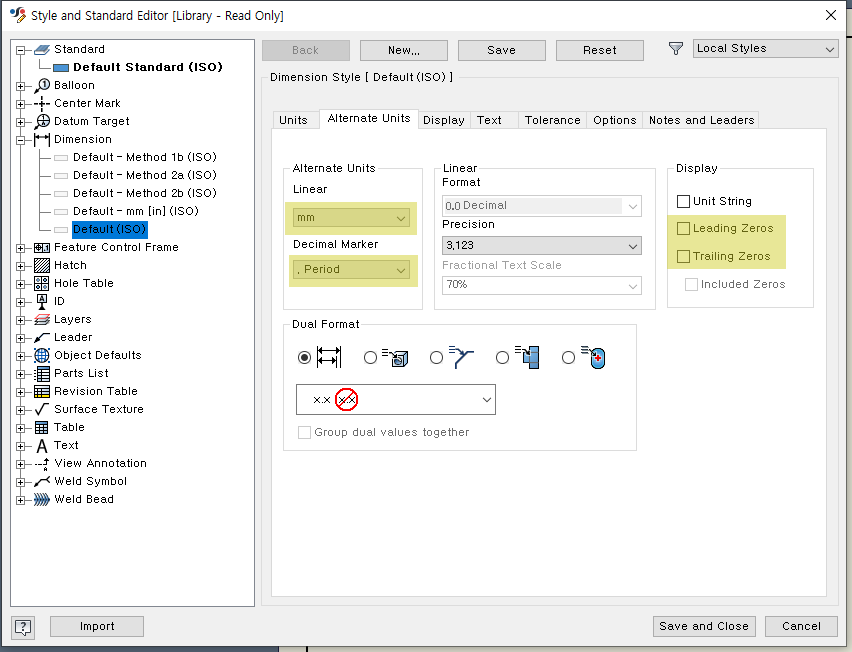Screen dimensions: 852x652
Task: Click the Datum Target icon
Action: (x=42, y=121)
